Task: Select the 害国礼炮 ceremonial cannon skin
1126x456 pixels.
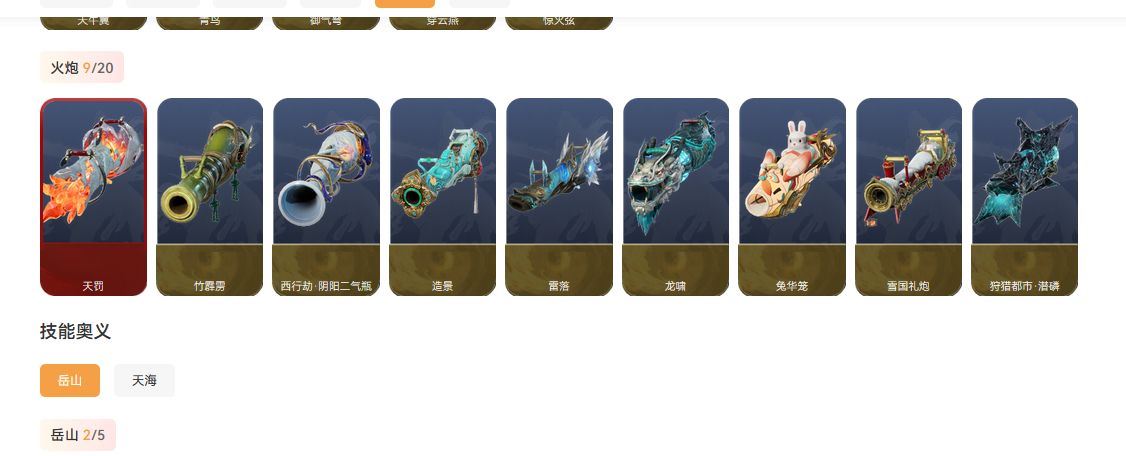Action: coord(908,197)
